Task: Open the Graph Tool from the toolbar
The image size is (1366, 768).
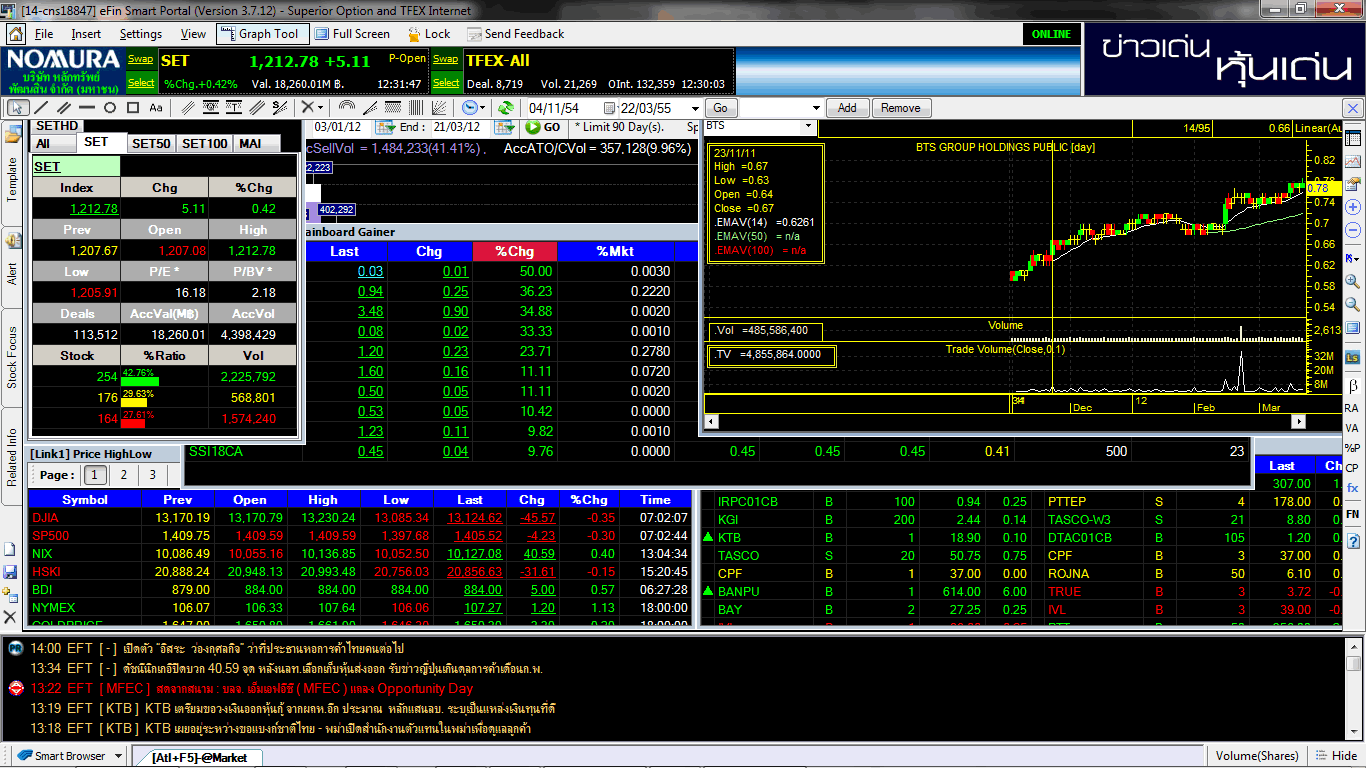Action: (263, 33)
